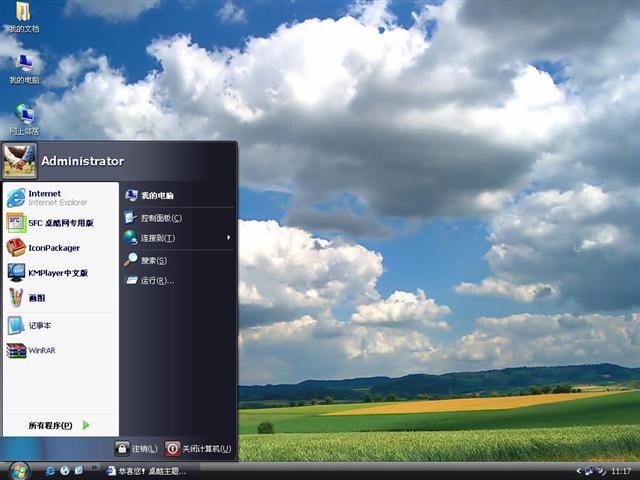Open the 我的文档 desktop folder icon
640x480 pixels.
(x=23, y=16)
